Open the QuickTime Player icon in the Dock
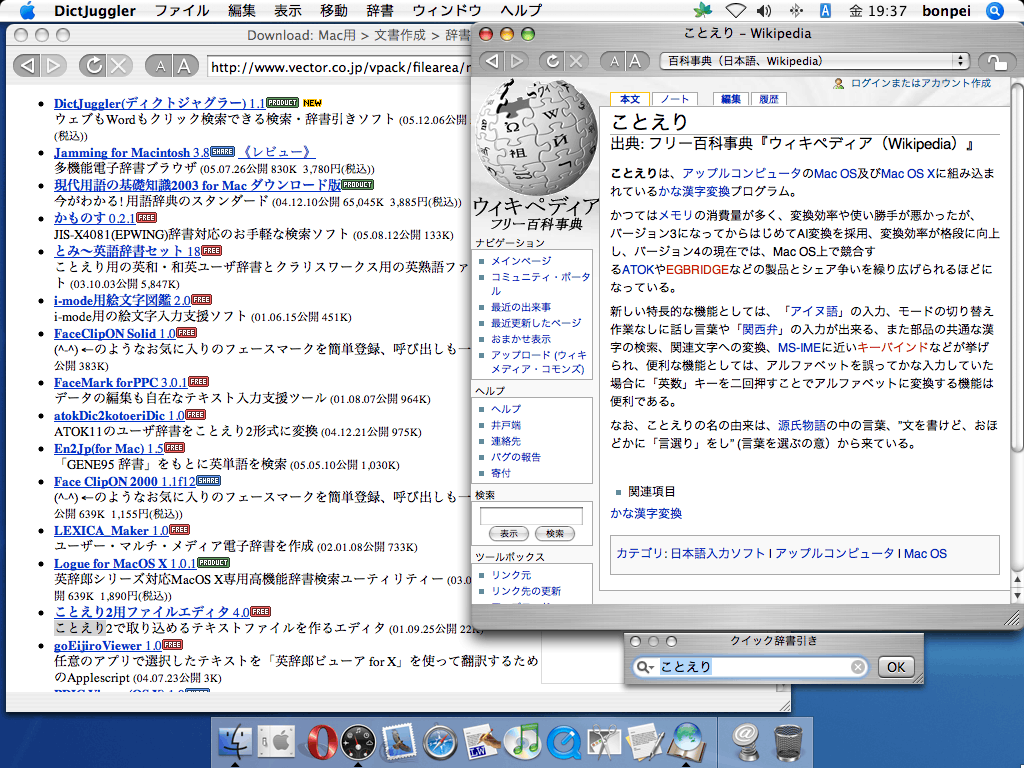1024x768 pixels. coord(564,743)
